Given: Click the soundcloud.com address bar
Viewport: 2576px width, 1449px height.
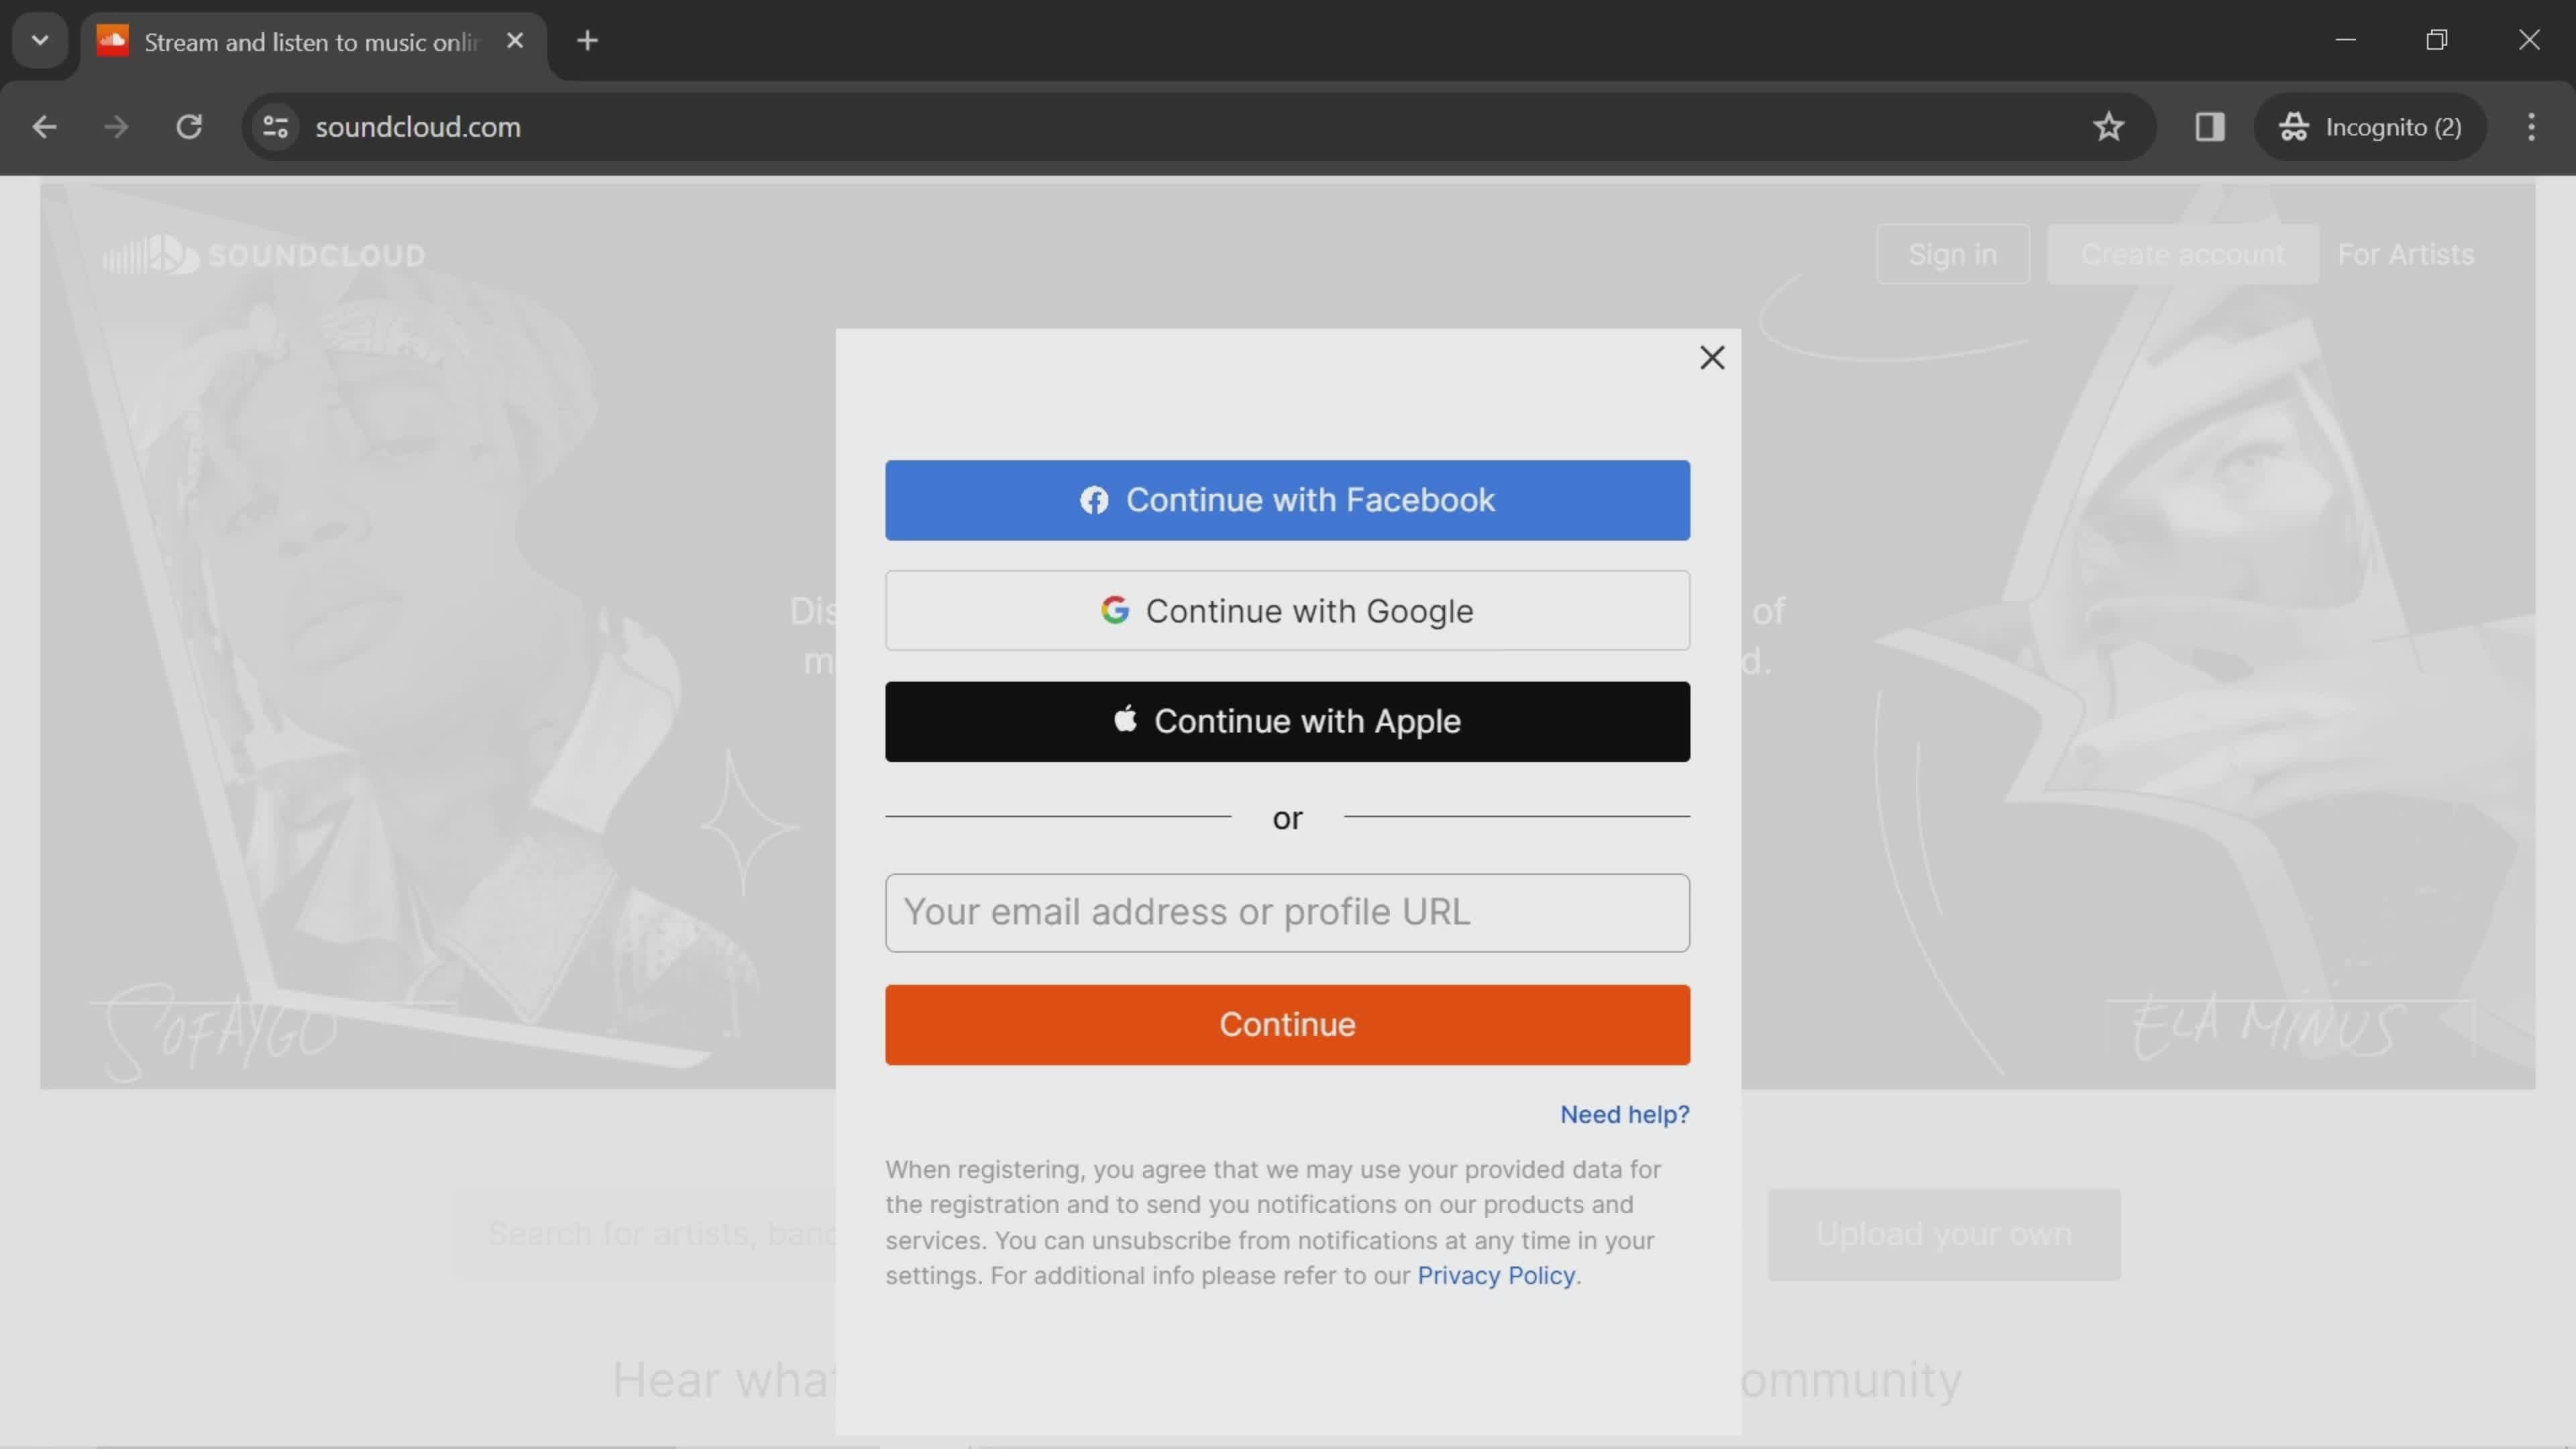Looking at the screenshot, I should (417, 125).
